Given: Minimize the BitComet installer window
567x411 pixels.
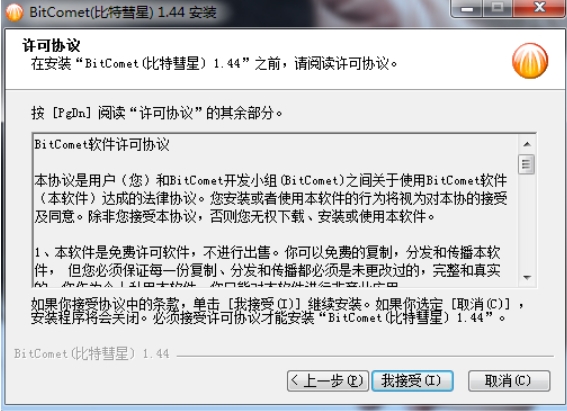Looking at the screenshot, I should (467, 8).
